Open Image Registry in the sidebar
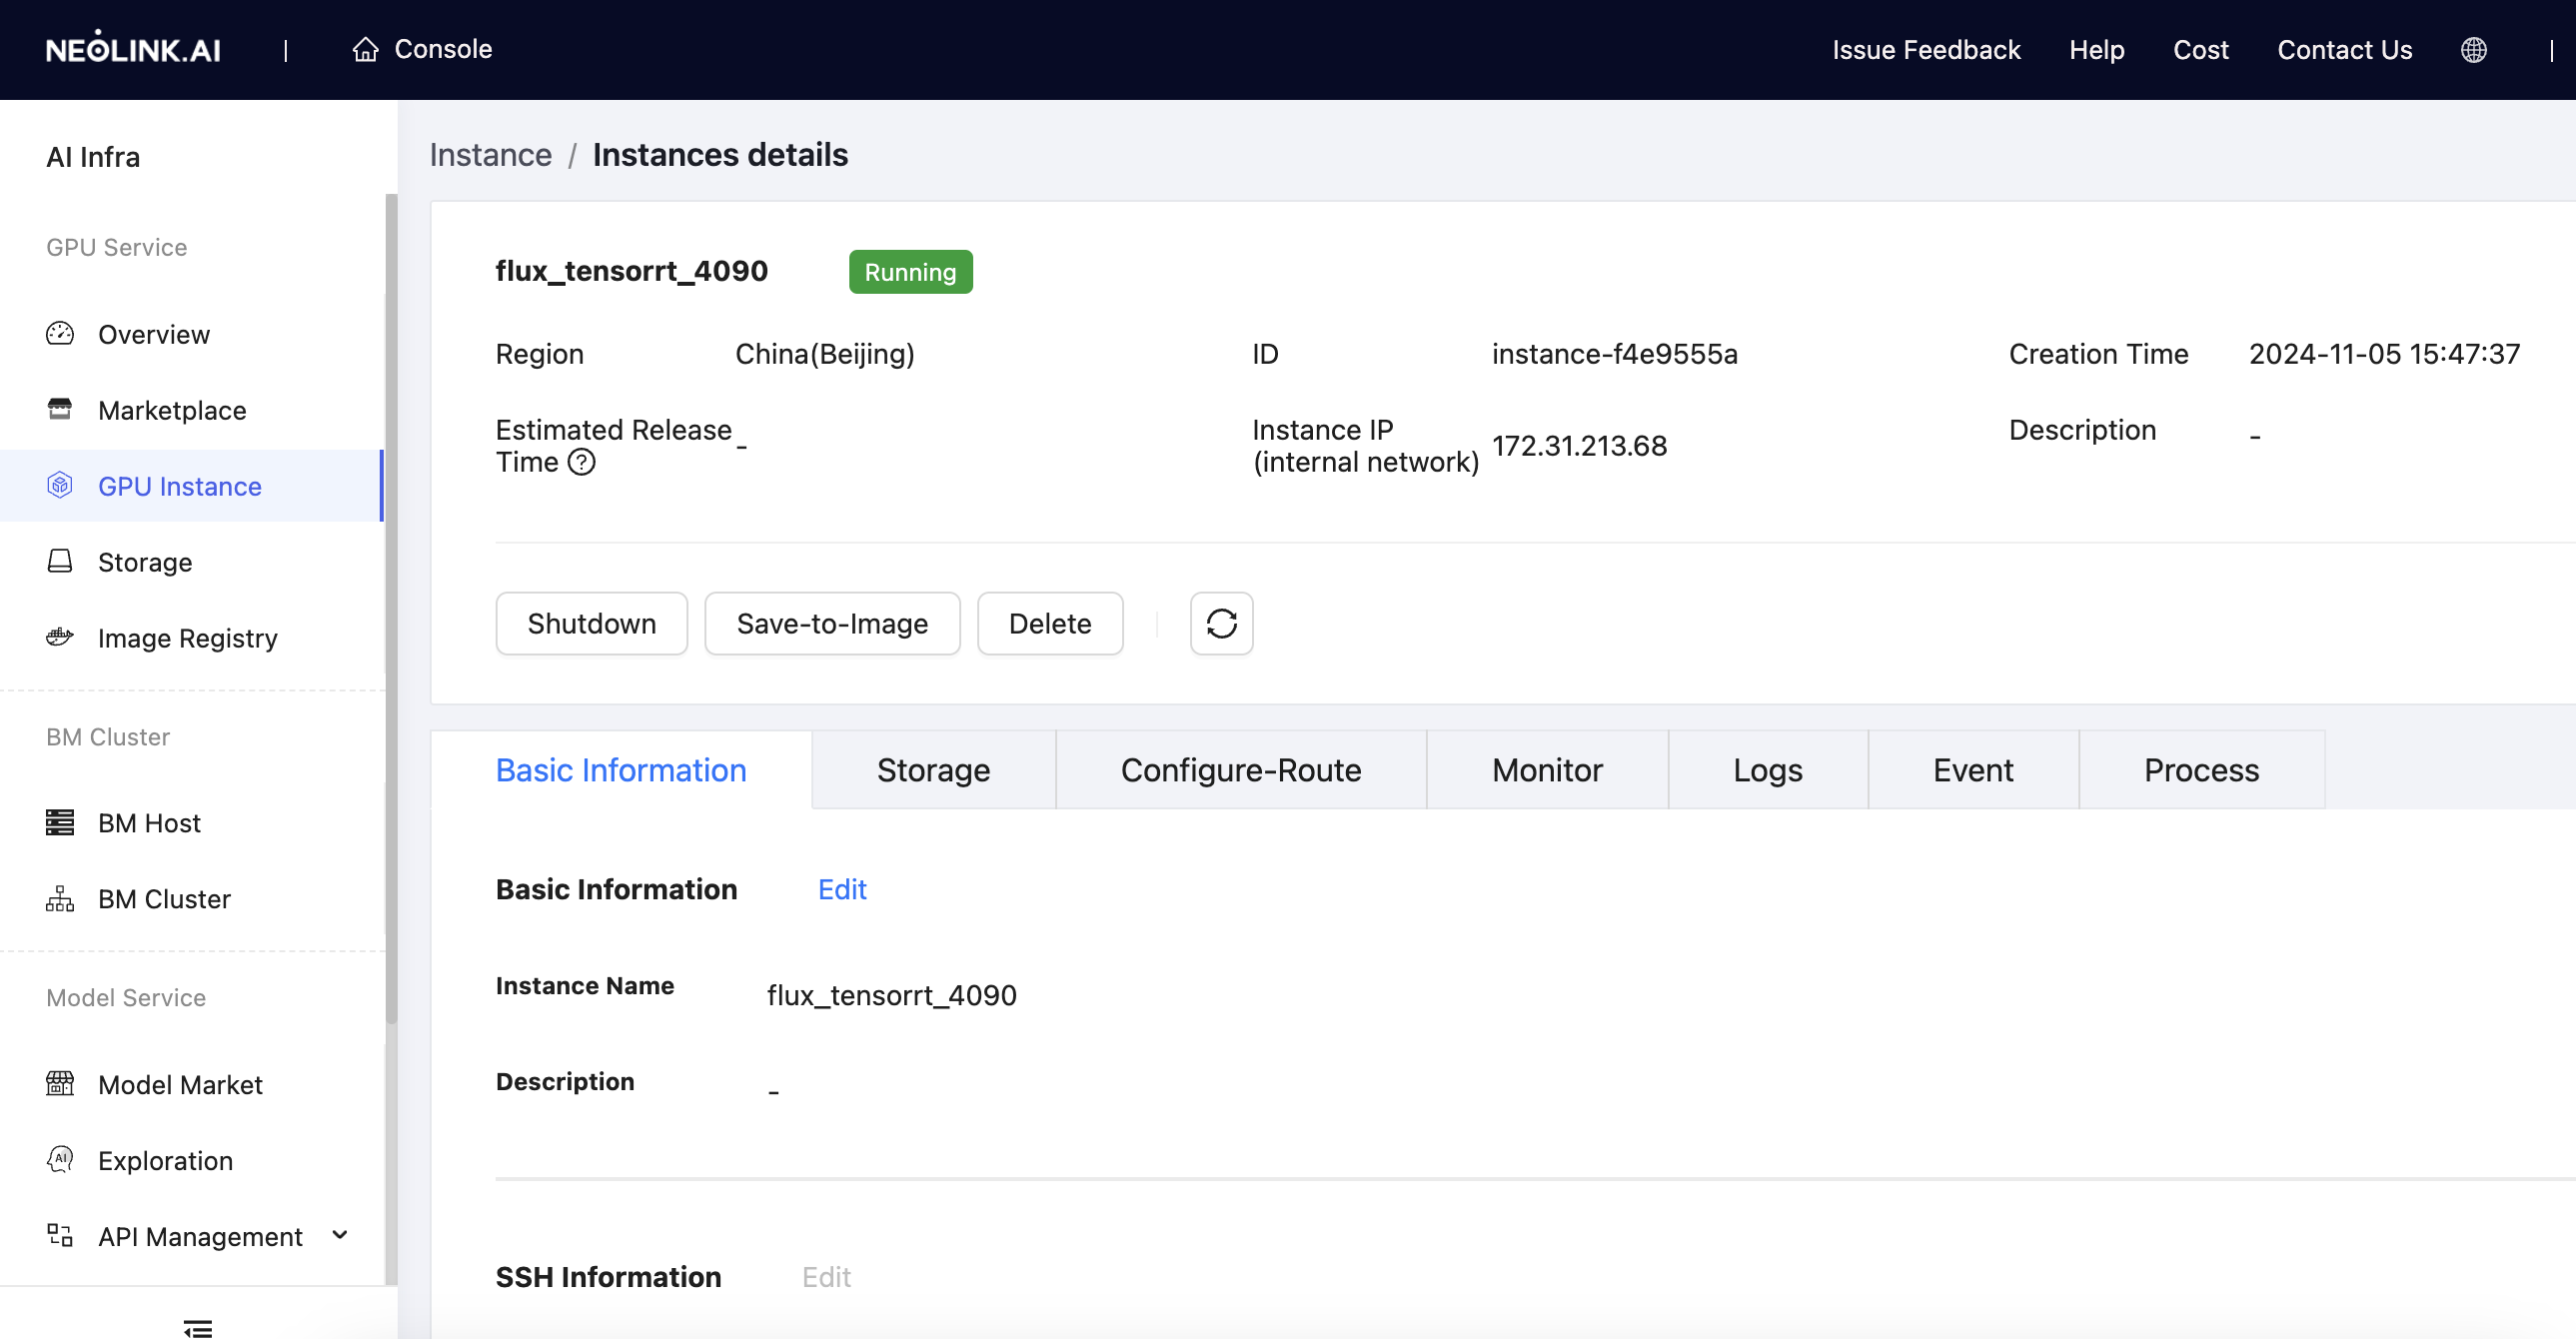2576x1339 pixels. coord(192,638)
